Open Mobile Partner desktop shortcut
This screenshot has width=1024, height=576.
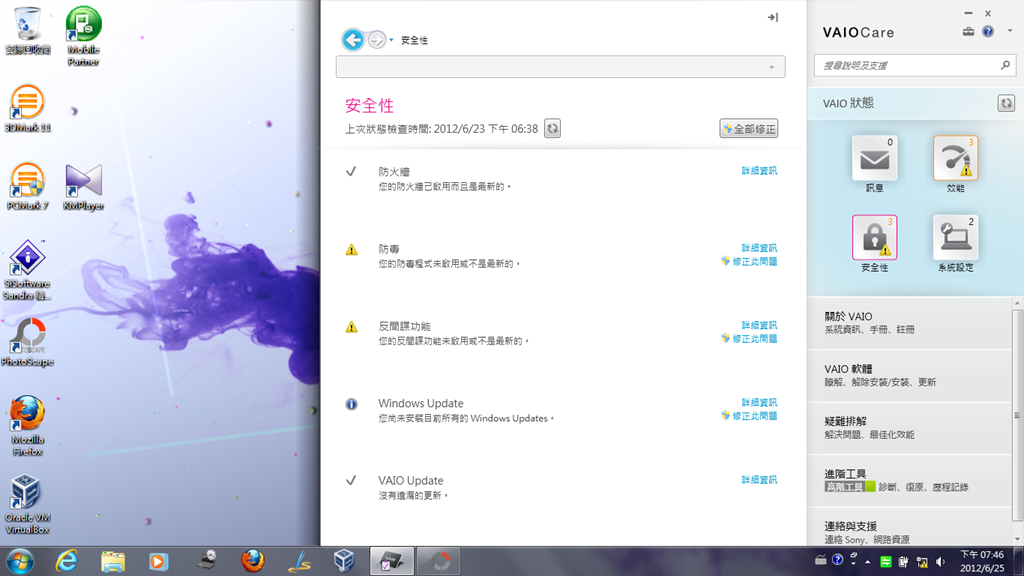coord(83,35)
